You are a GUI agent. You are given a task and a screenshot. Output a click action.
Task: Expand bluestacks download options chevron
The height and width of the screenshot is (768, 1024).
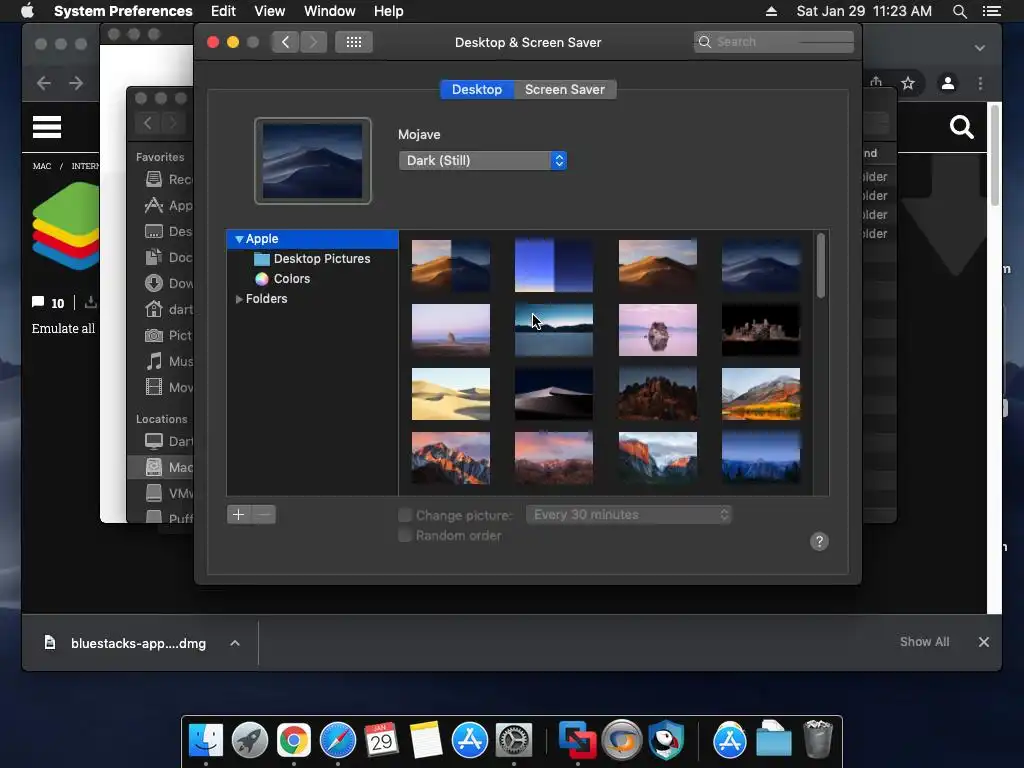235,643
